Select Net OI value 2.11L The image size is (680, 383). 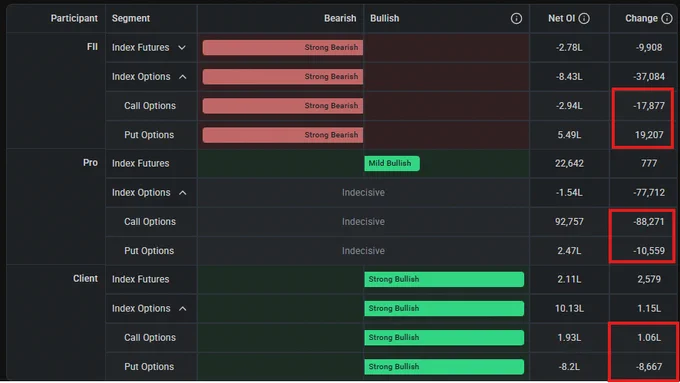[569, 279]
